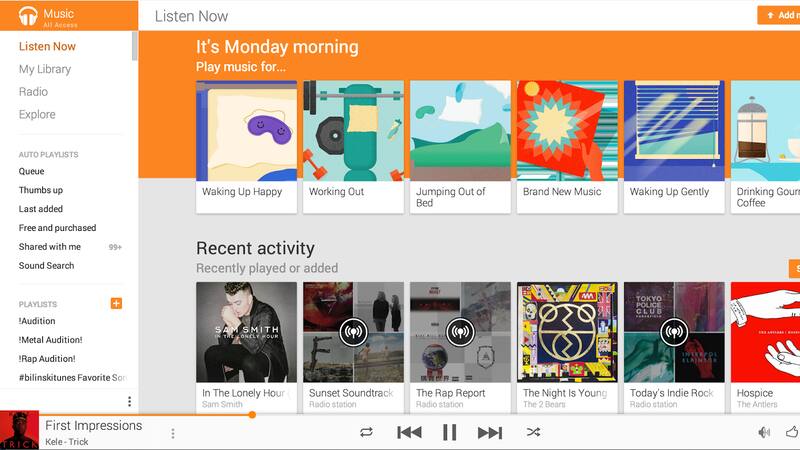Toggle shuffle mode on
Screen dimensions: 800x450
pos(533,433)
